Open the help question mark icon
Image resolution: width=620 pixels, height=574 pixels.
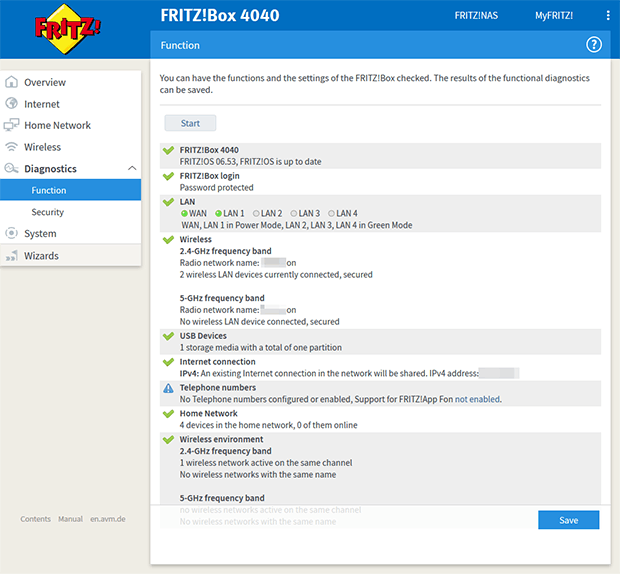pos(594,45)
